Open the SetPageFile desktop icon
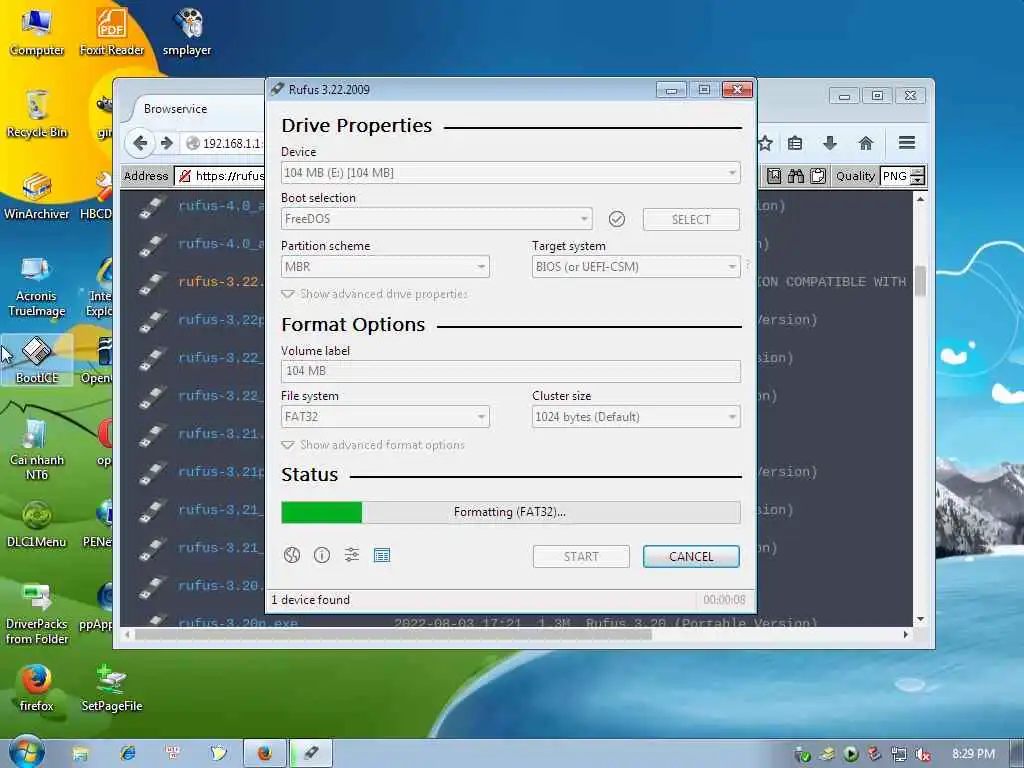This screenshot has width=1024, height=768. [x=112, y=688]
